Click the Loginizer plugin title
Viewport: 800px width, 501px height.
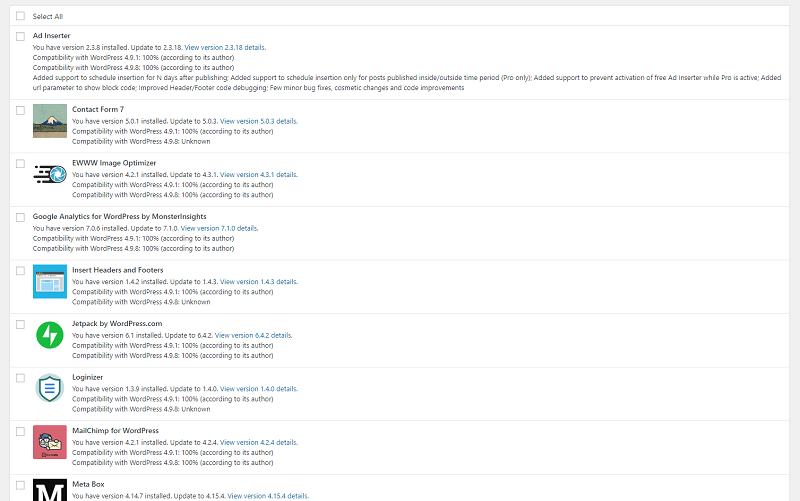click(87, 377)
